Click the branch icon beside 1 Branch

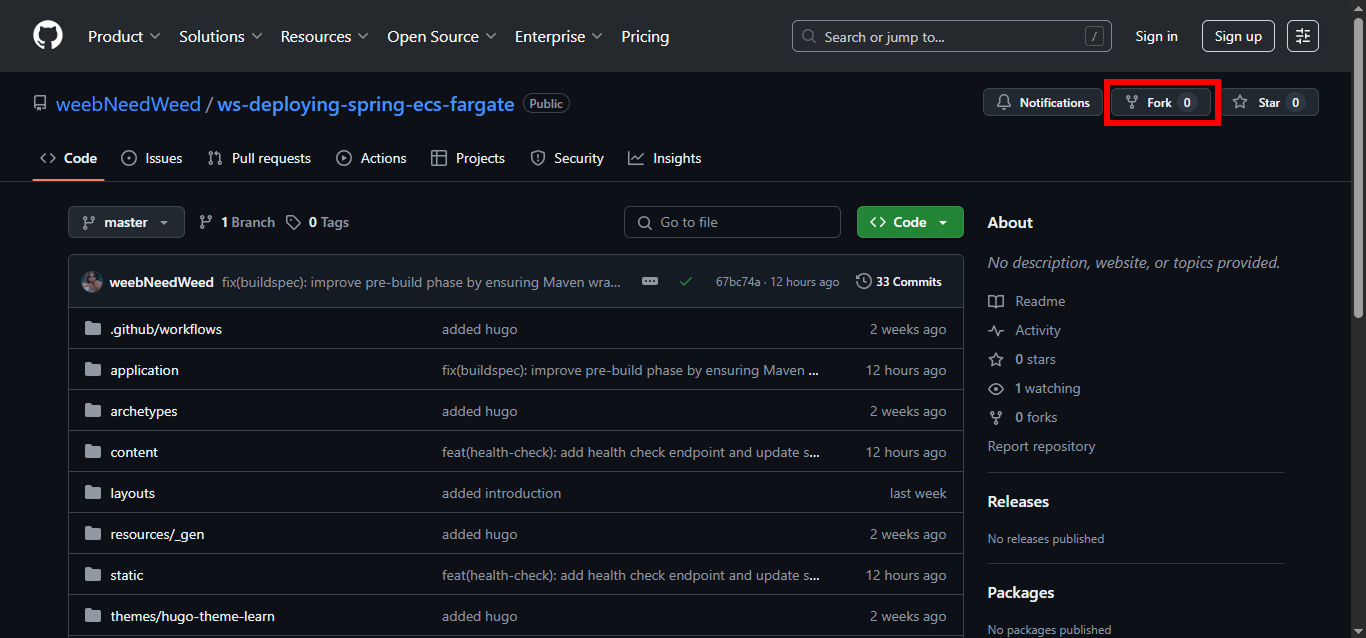(206, 222)
